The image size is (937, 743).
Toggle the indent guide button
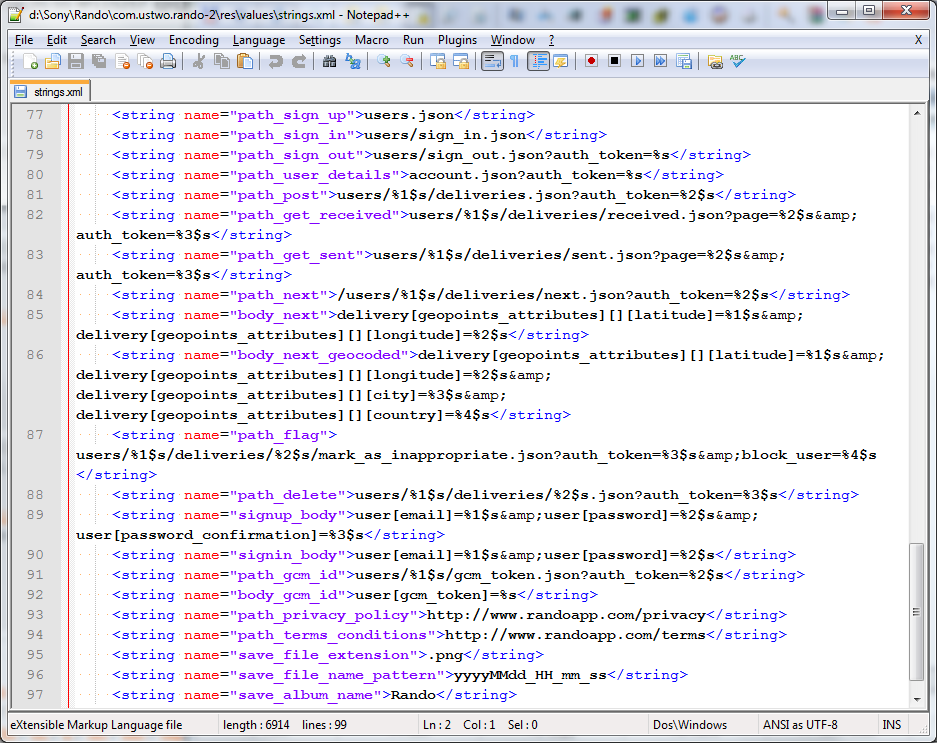point(538,61)
